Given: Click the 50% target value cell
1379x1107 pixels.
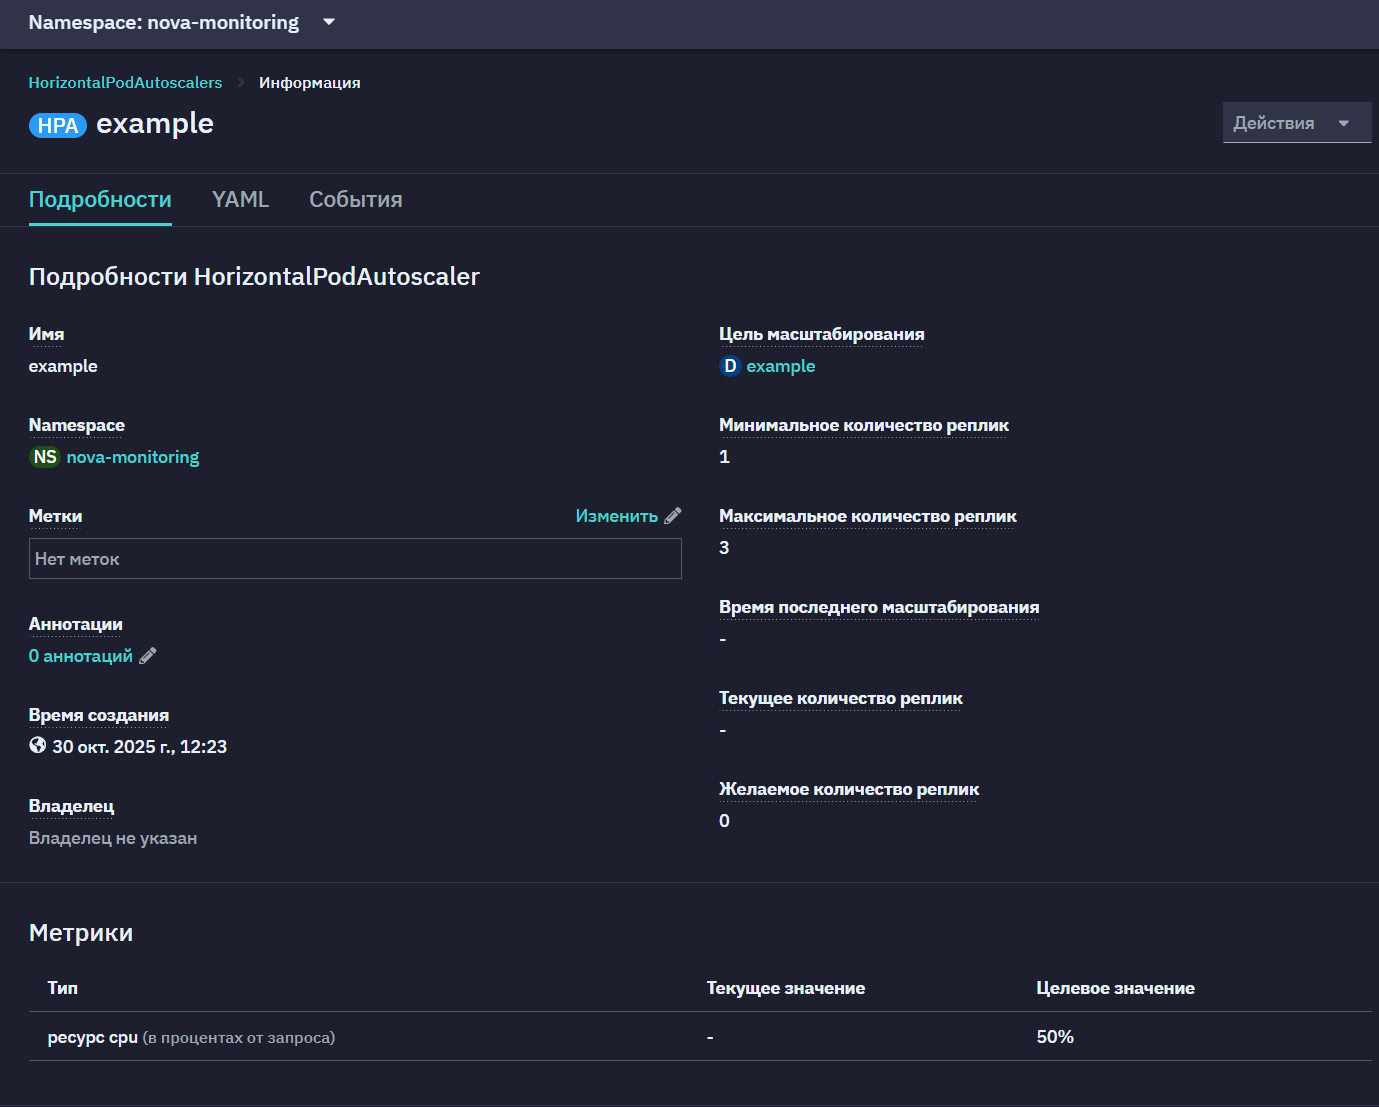Looking at the screenshot, I should click(1055, 1037).
